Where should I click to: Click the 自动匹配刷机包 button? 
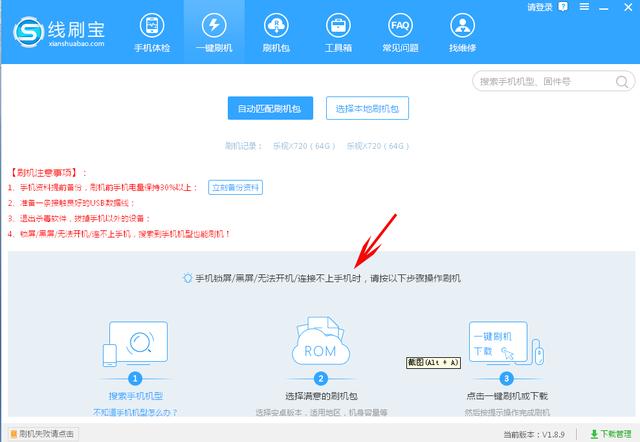click(x=270, y=108)
